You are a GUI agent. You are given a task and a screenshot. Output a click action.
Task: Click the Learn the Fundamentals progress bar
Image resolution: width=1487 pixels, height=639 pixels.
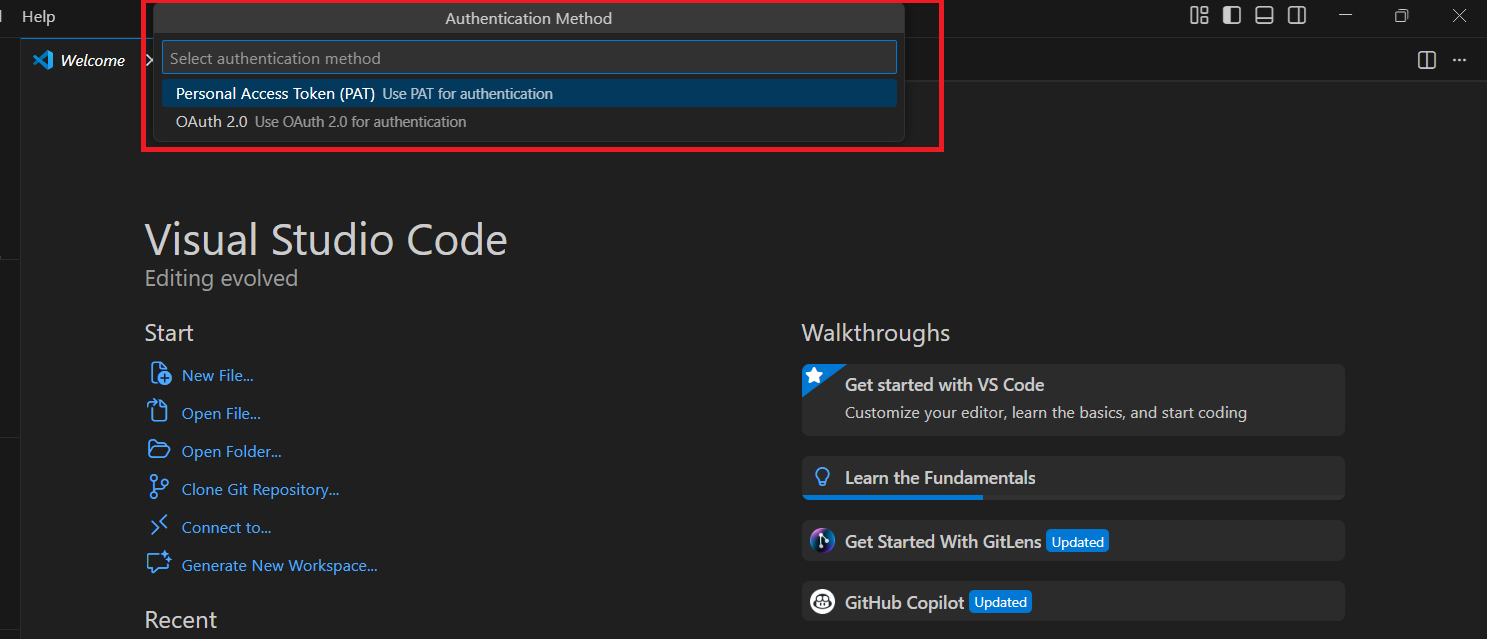pyautogui.click(x=892, y=498)
